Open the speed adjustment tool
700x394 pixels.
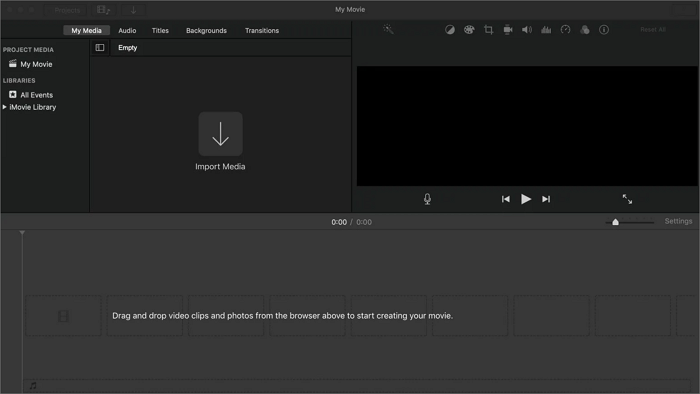pyautogui.click(x=565, y=30)
